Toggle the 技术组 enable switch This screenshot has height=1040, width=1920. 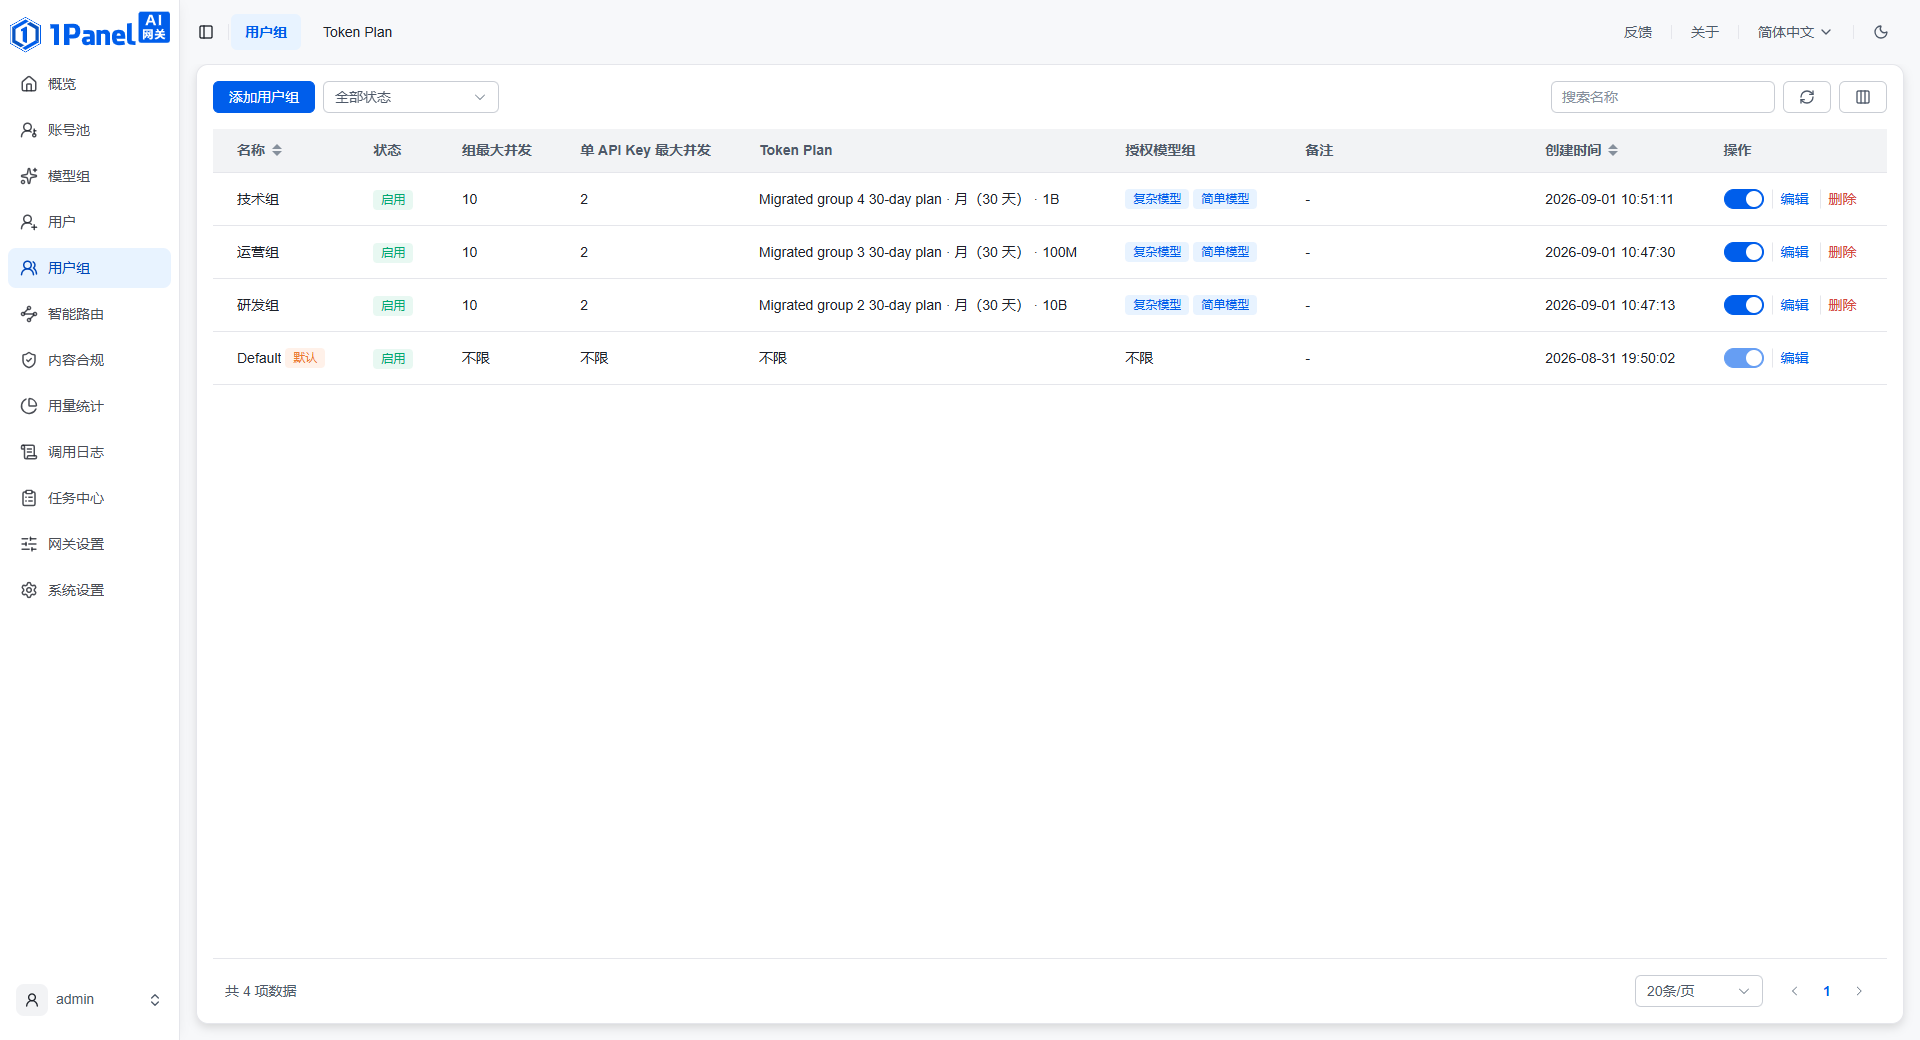click(x=1744, y=199)
